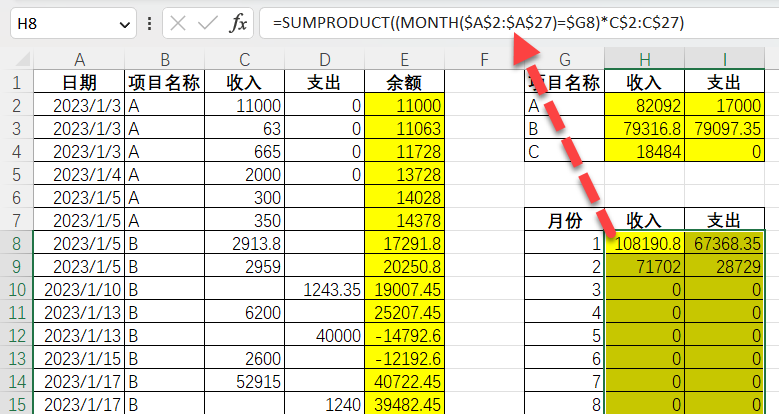This screenshot has height=414, width=779.
Task: Select monthly expense cell 67368.35
Action: [724, 244]
